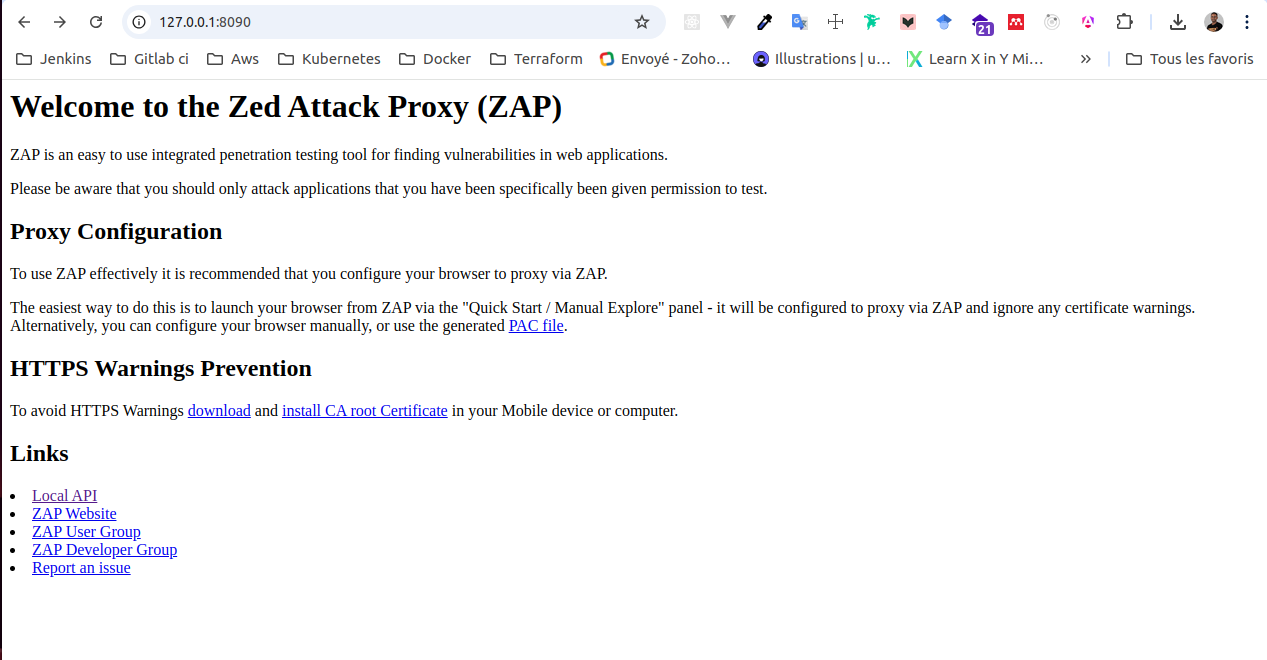Open the Terraform bookmark folder
The image size is (1267, 660).
536,59
